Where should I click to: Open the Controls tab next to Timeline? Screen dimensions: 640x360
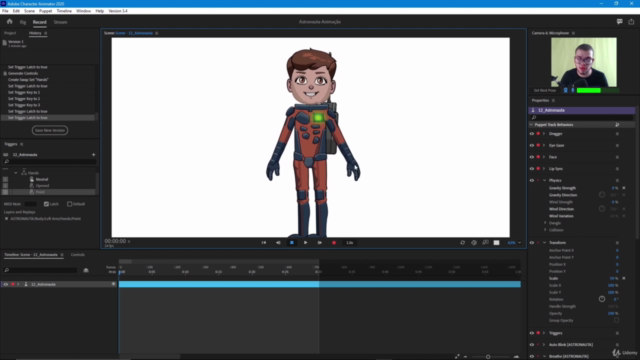click(x=78, y=255)
